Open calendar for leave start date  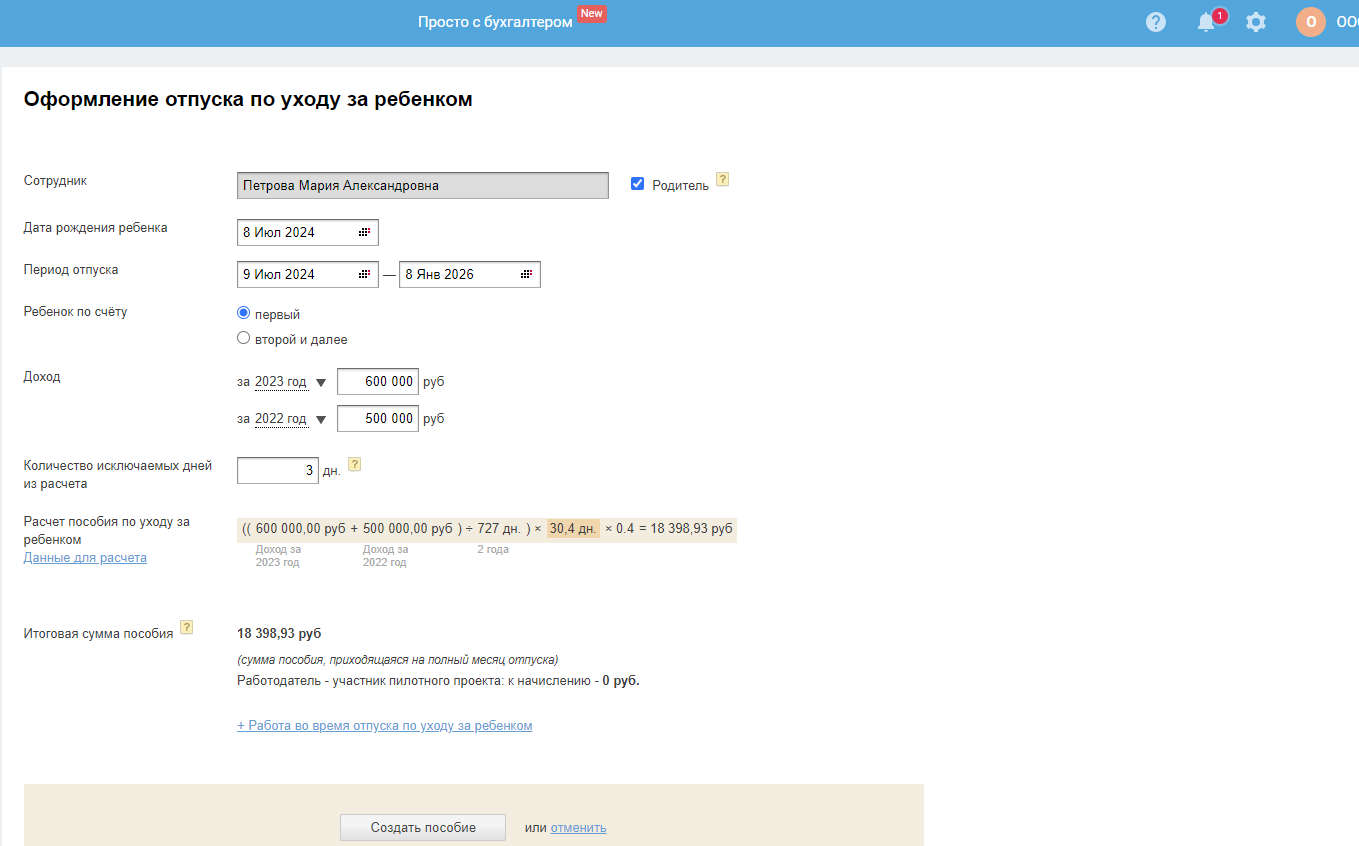(x=364, y=274)
